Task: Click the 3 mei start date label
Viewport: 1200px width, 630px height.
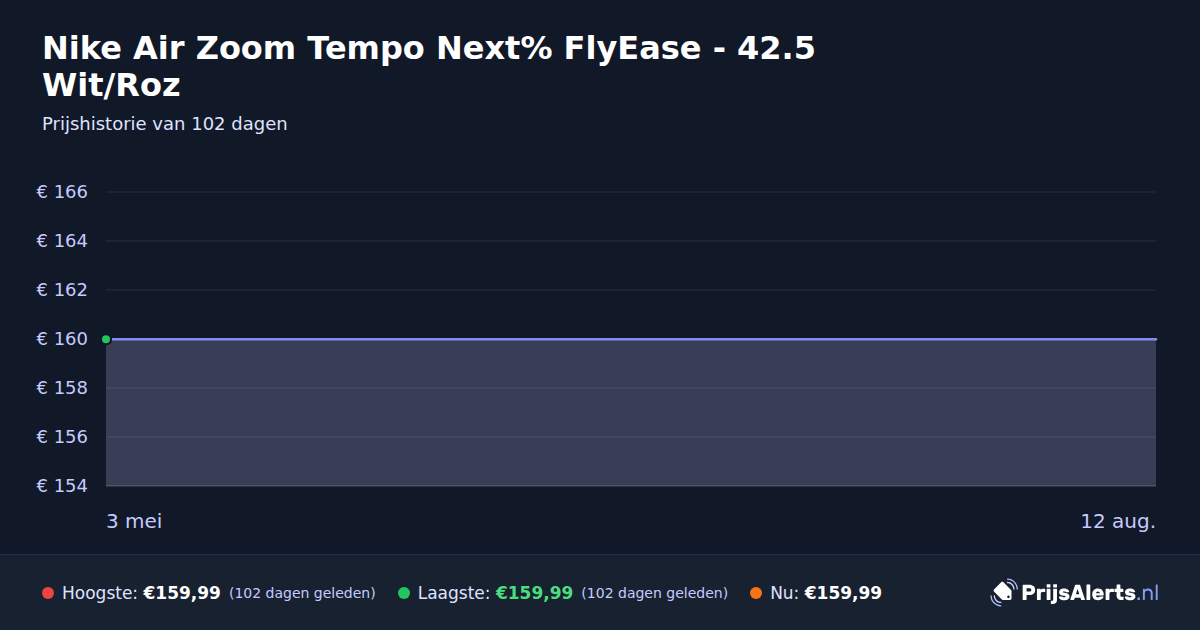Action: [134, 522]
